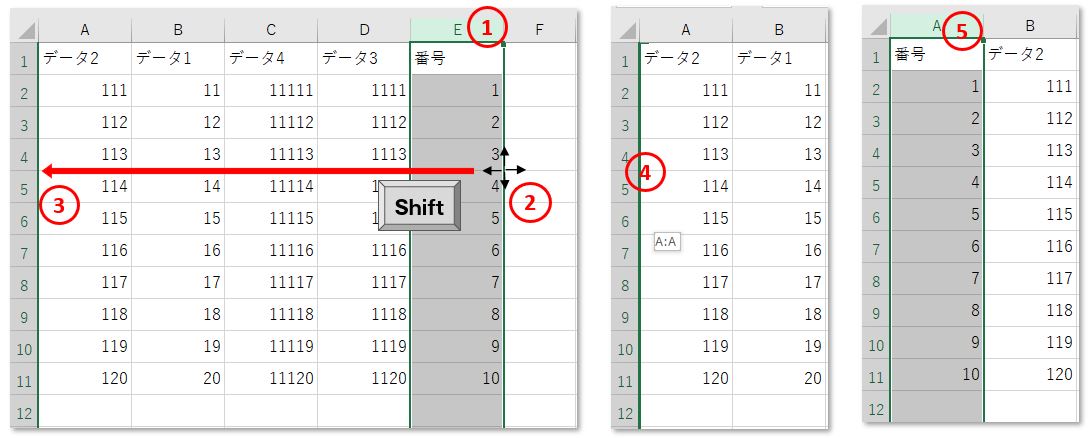Select all cells via corner triangle in left sheet
The width and height of the screenshot is (1092, 438).
(x=24, y=30)
